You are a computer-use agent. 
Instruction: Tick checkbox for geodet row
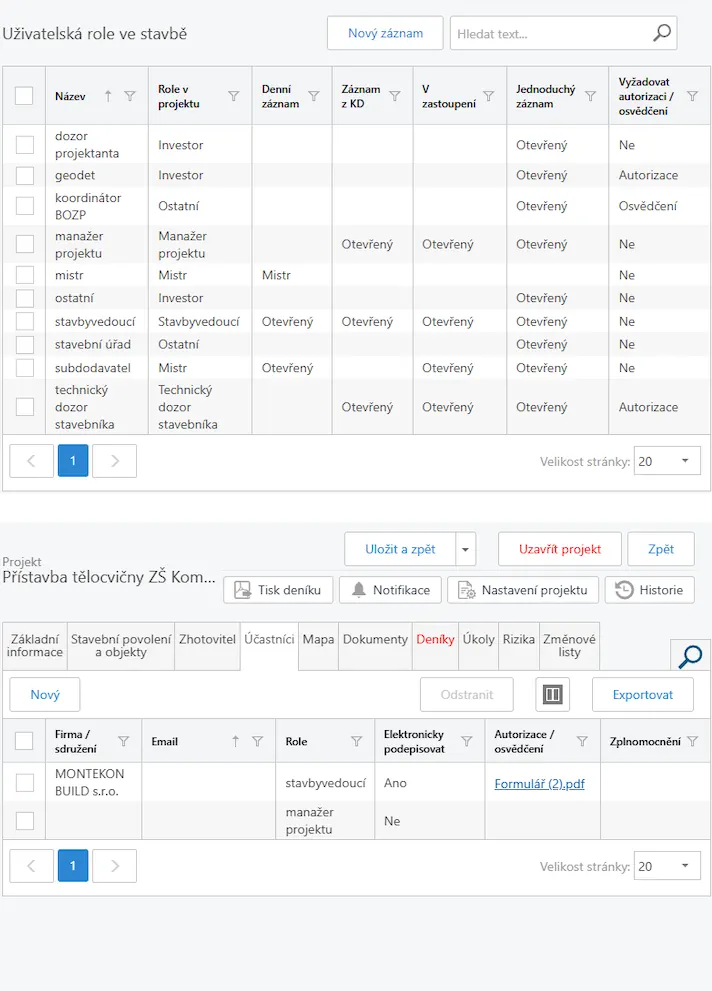[x=25, y=176]
